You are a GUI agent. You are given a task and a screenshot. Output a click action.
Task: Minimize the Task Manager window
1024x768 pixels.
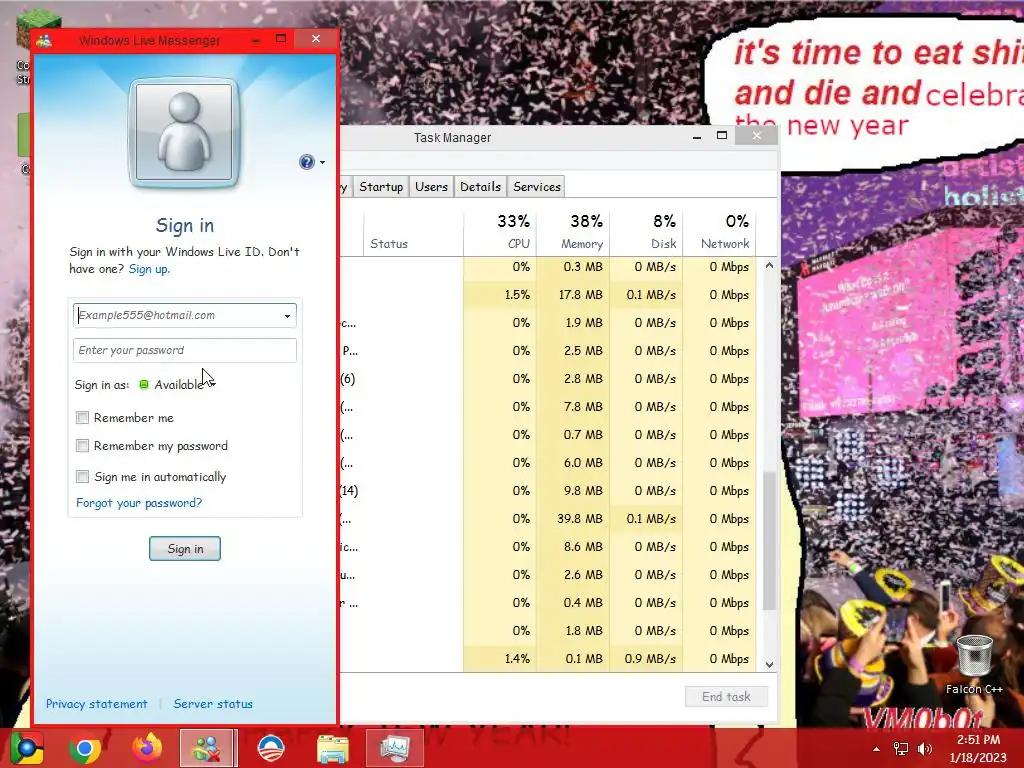coord(697,136)
